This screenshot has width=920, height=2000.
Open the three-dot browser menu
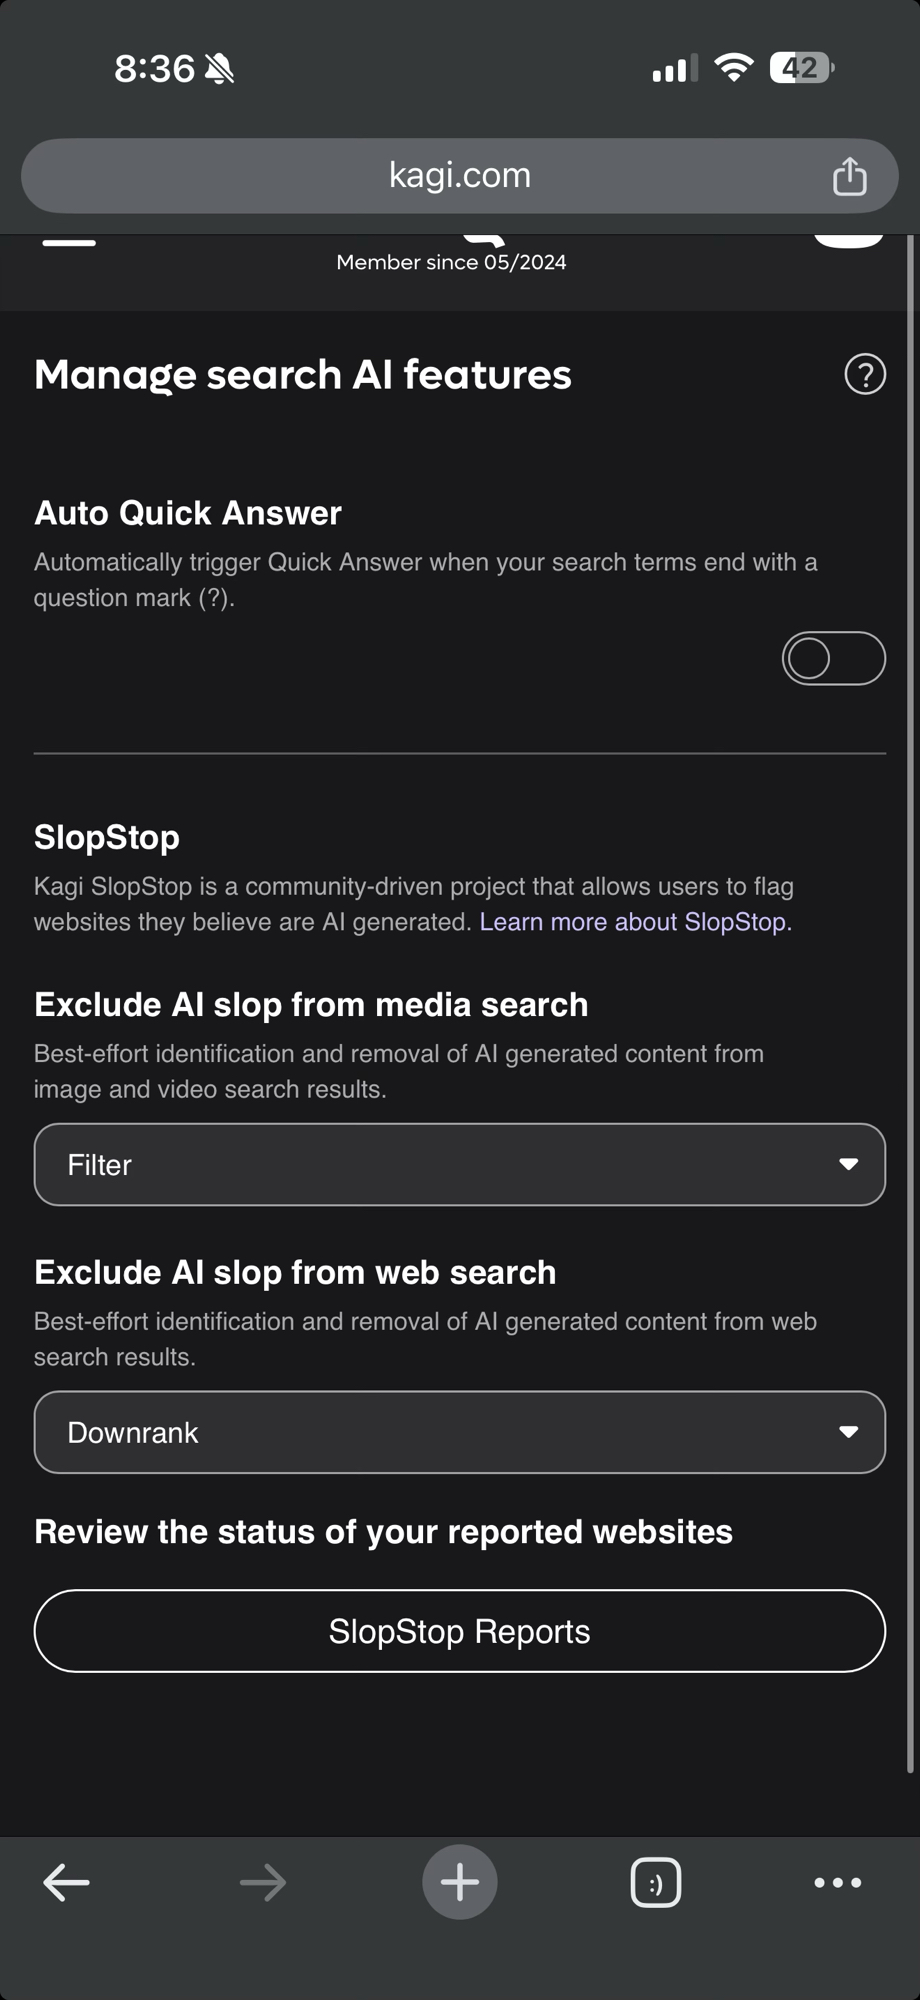[837, 1883]
